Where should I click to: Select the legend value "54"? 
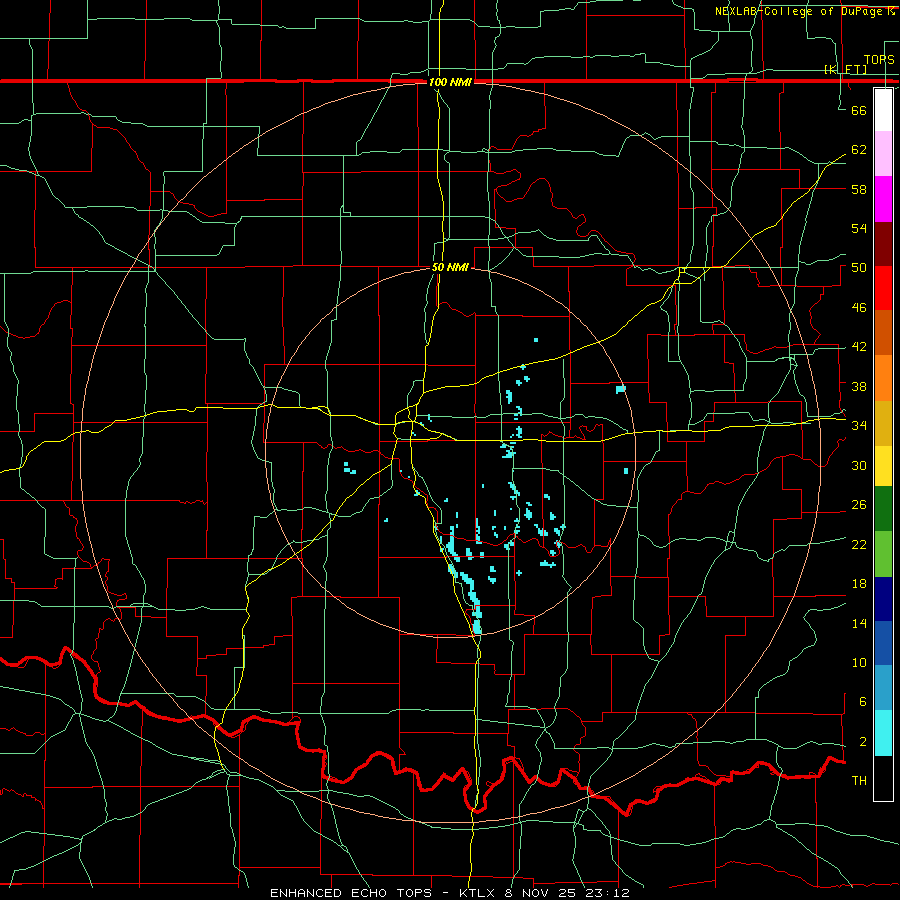(x=859, y=228)
